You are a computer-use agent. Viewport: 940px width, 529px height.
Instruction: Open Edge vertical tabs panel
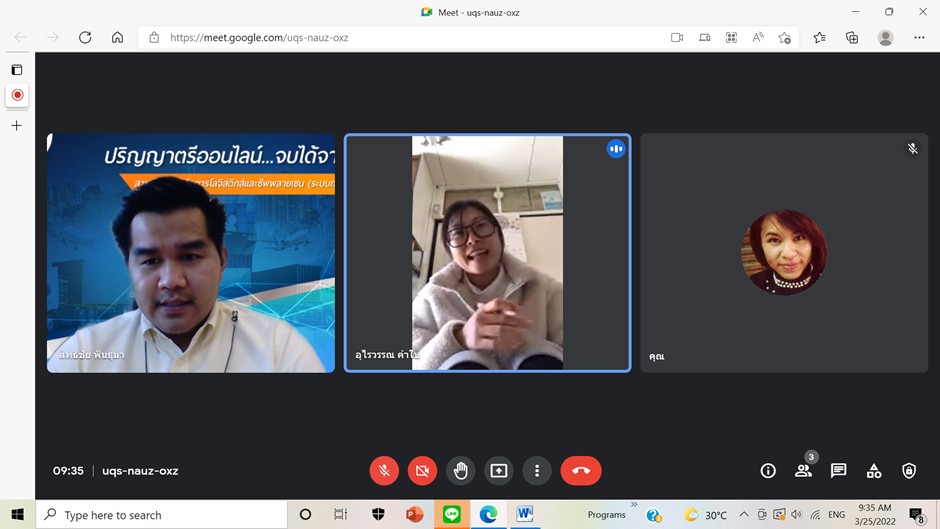[x=17, y=70]
